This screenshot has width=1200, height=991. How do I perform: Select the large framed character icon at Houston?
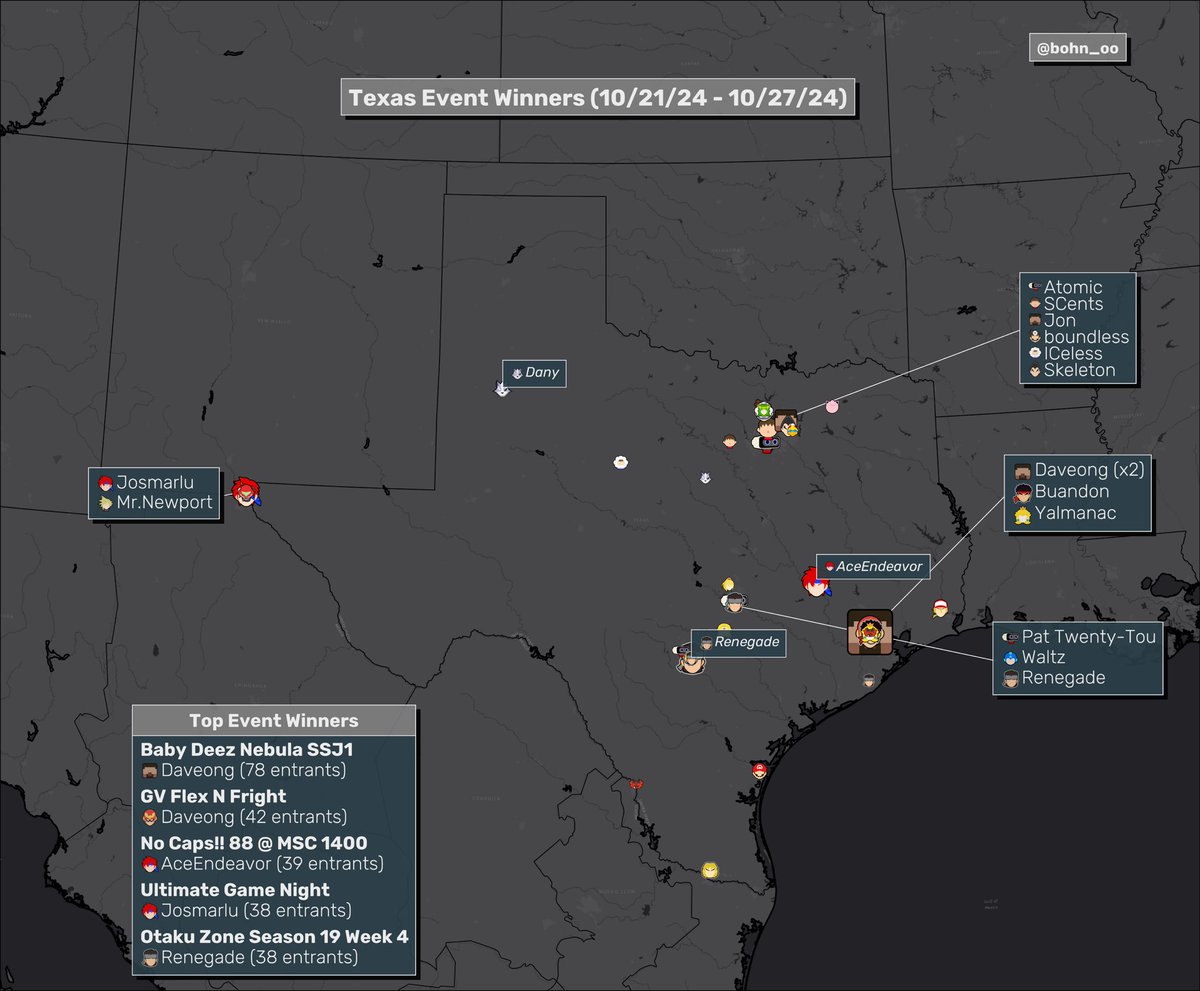coord(869,632)
